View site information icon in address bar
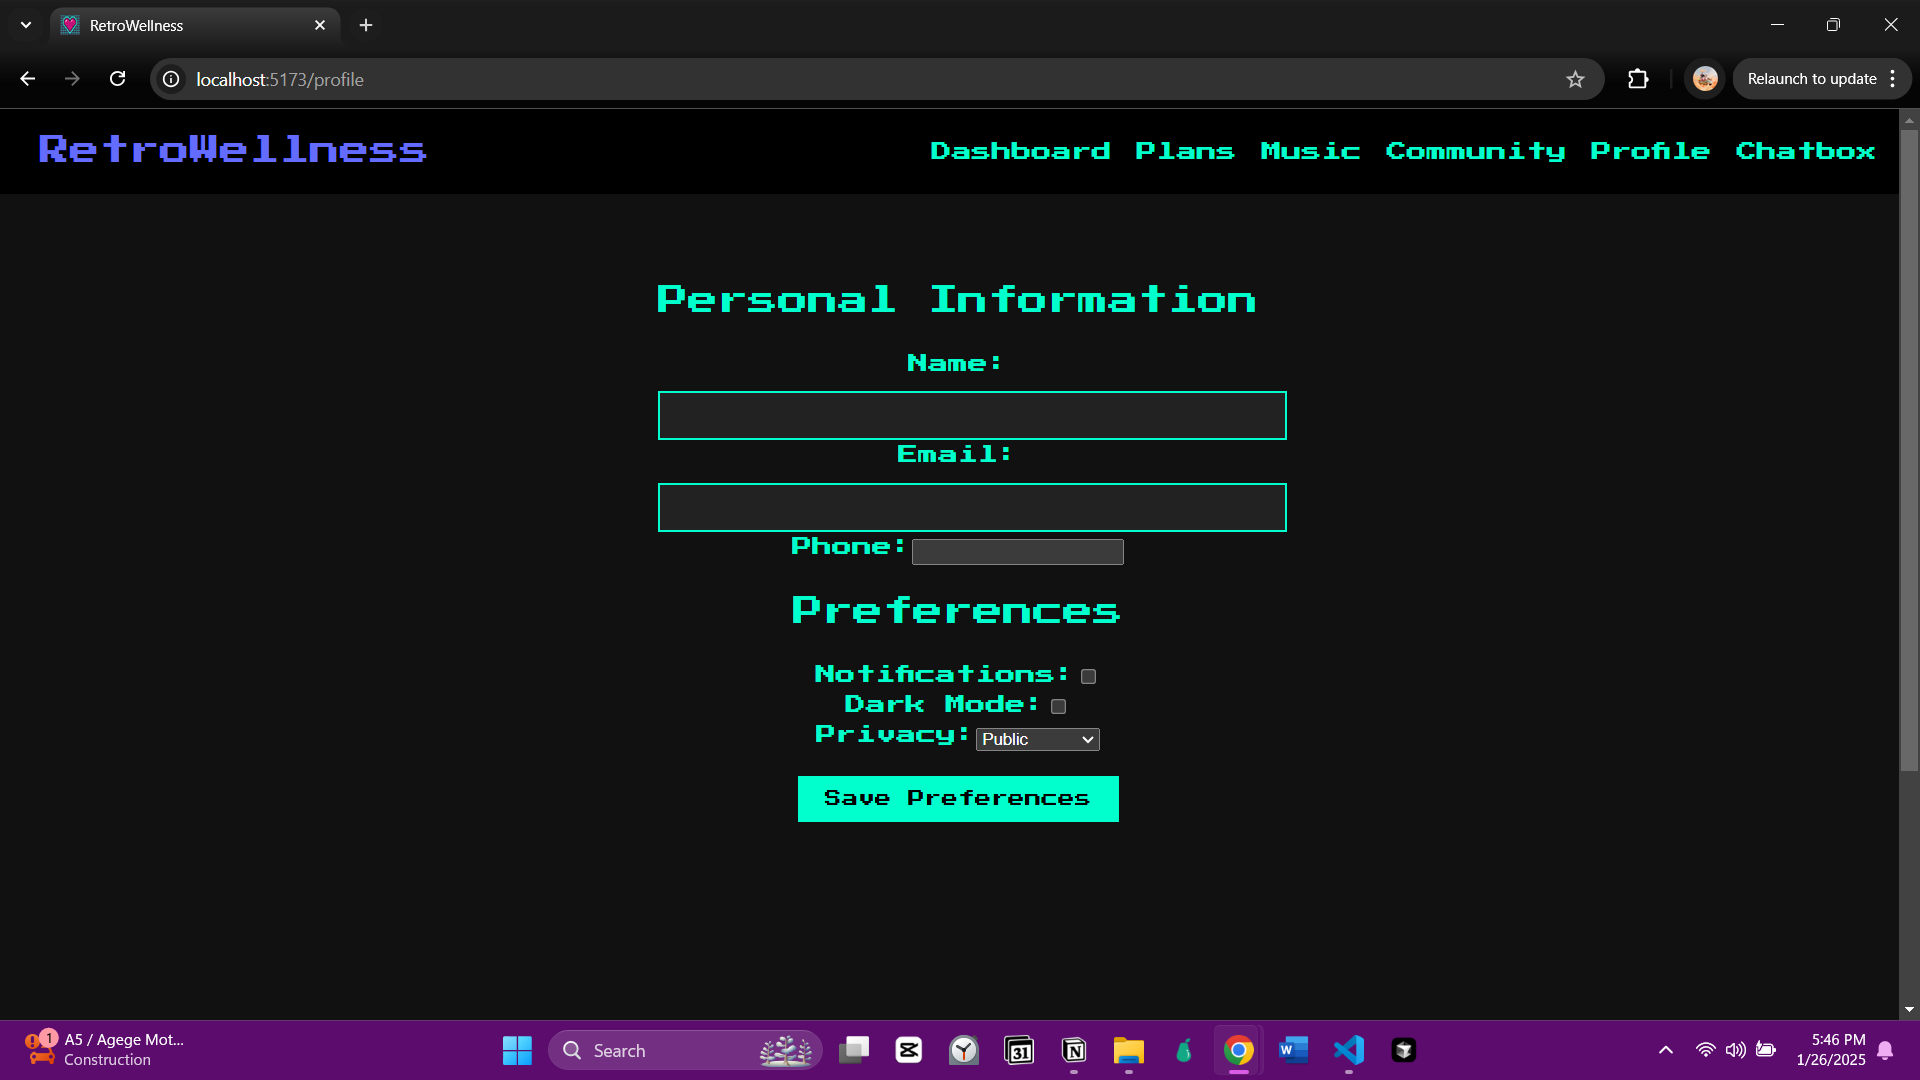 [172, 79]
